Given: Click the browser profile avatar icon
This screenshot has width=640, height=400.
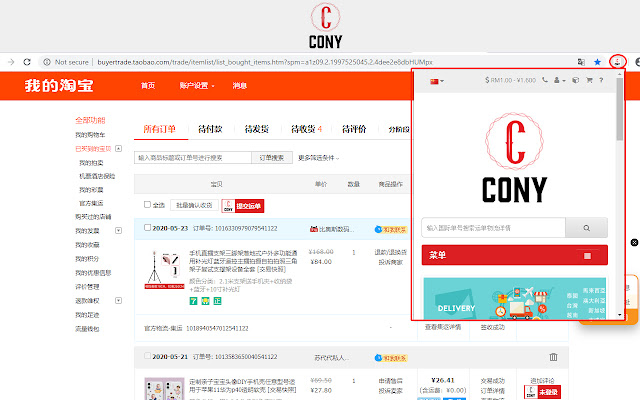Looking at the screenshot, I should pyautogui.click(x=638, y=62).
